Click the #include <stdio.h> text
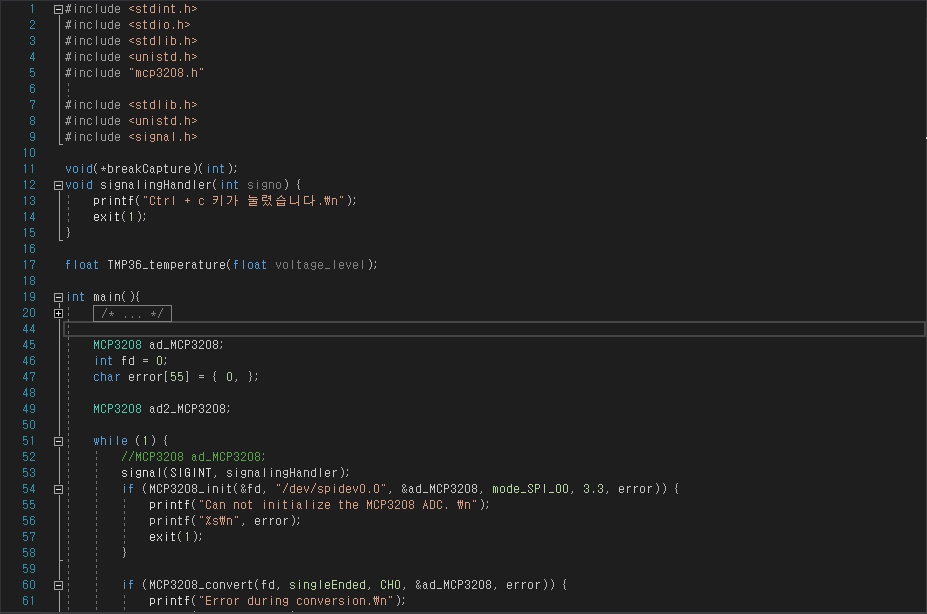The image size is (927, 614). pyautogui.click(x=128, y=25)
